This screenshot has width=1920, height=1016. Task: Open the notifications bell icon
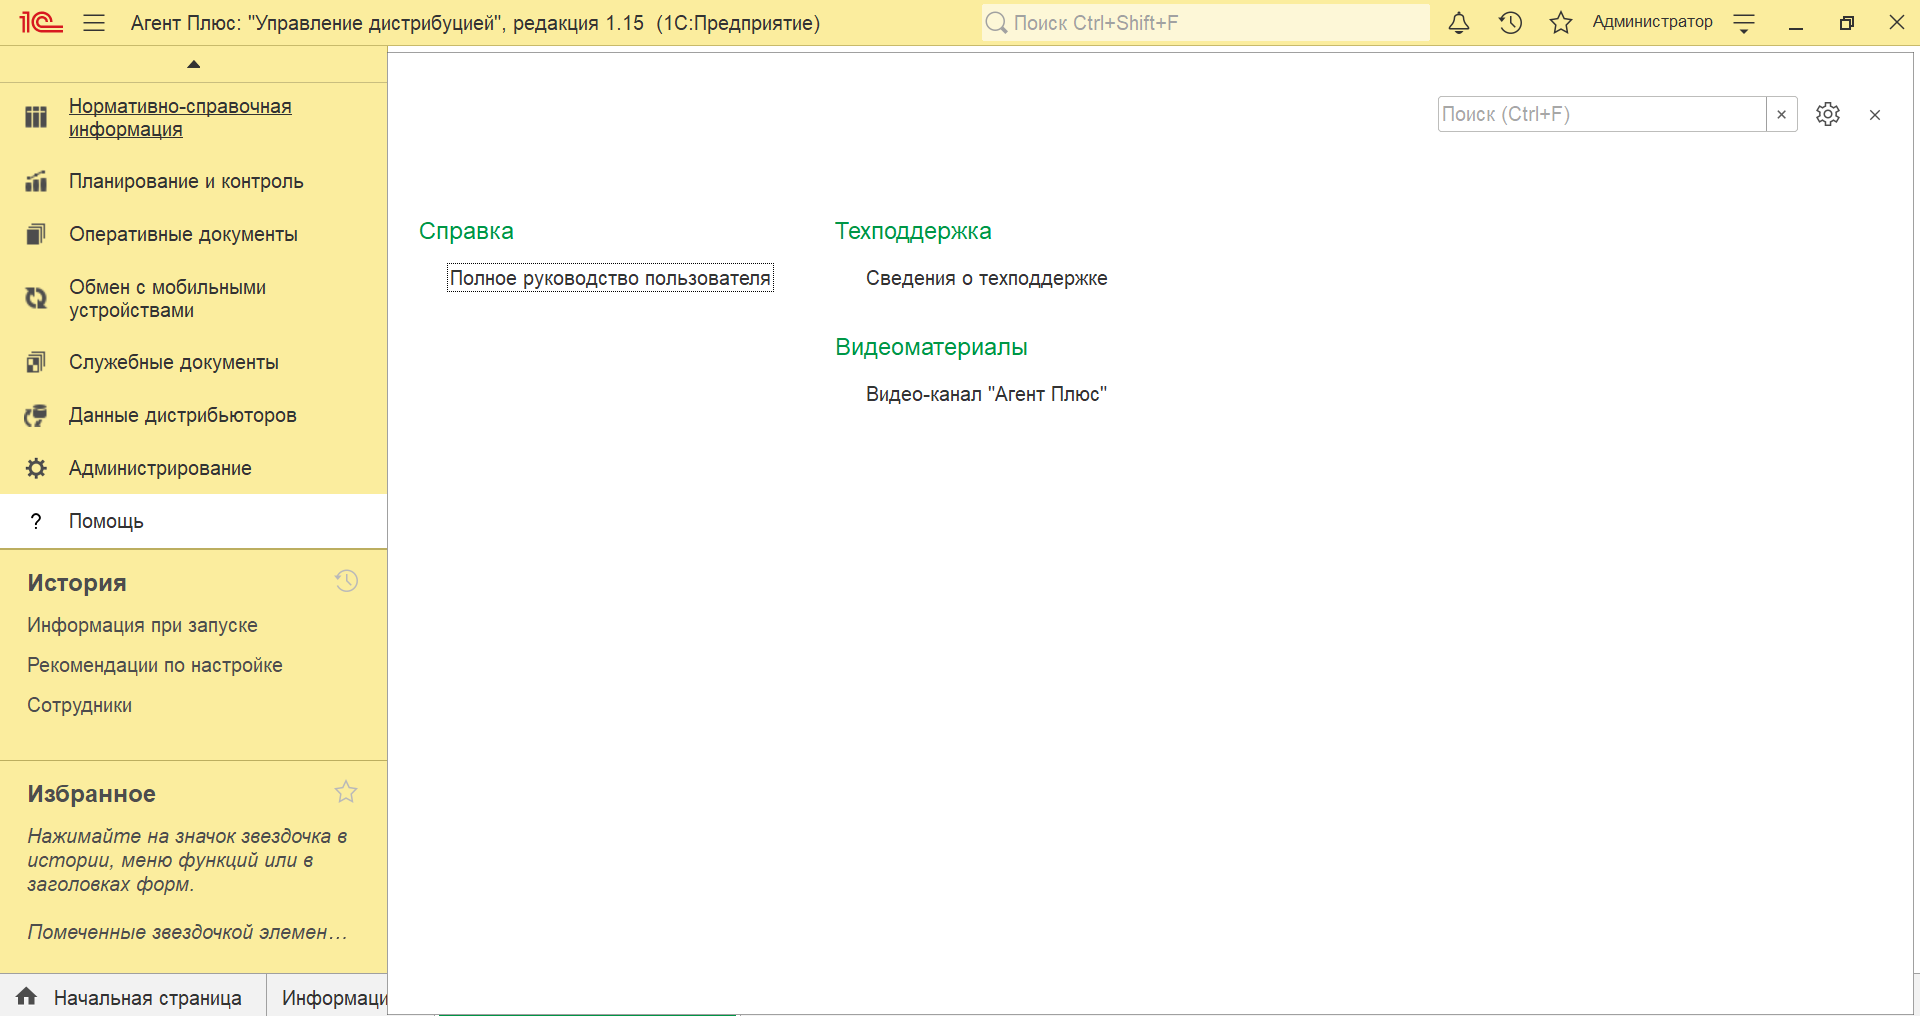1459,23
